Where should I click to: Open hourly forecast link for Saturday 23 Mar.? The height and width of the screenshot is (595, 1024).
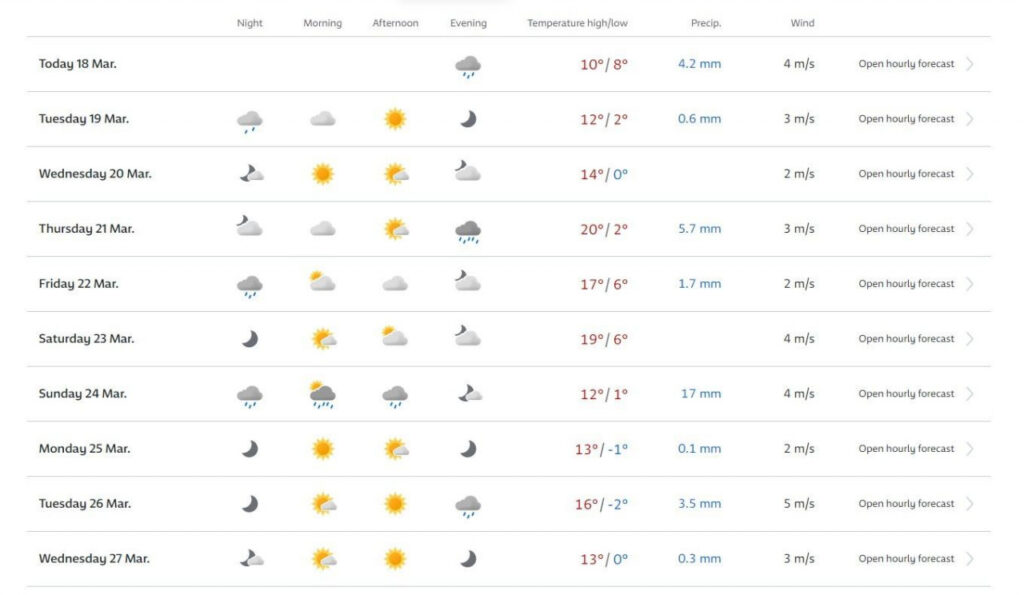click(906, 339)
